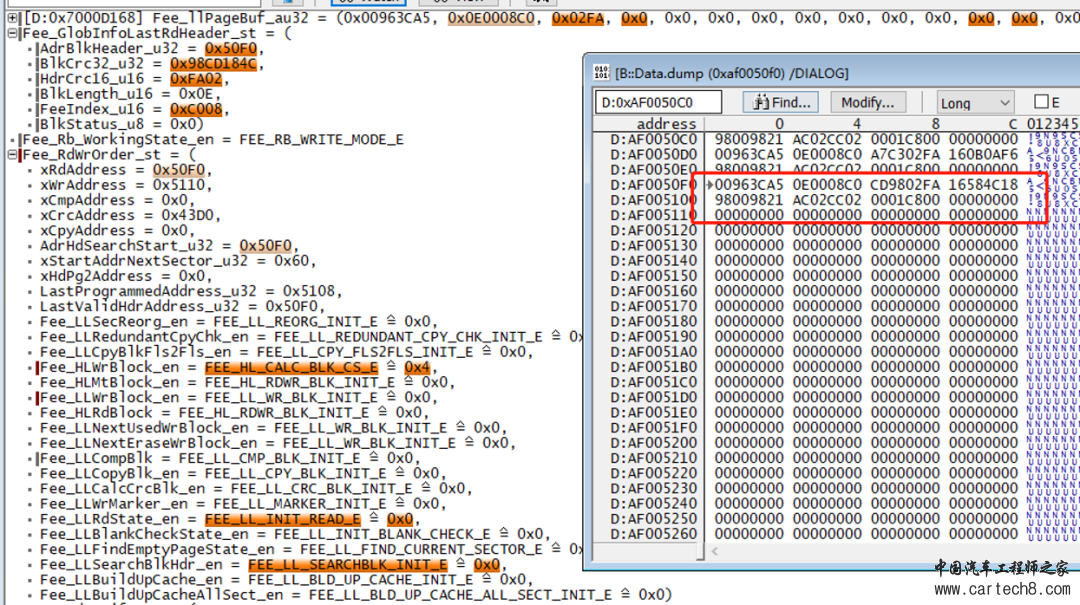Image resolution: width=1080 pixels, height=605 pixels.
Task: Click value CD9802FA in row D:AF0050F0
Action: [x=905, y=185]
